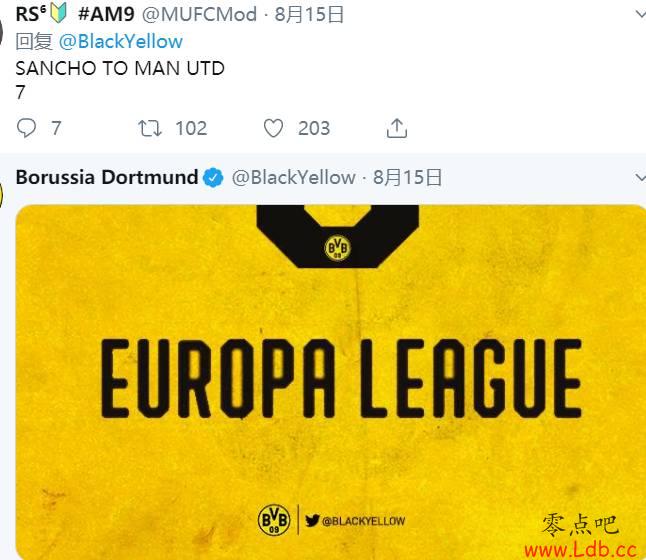This screenshot has height=560, width=646.
Task: Open the Borussia Dortmund tweet options chevron
Action: point(640,178)
